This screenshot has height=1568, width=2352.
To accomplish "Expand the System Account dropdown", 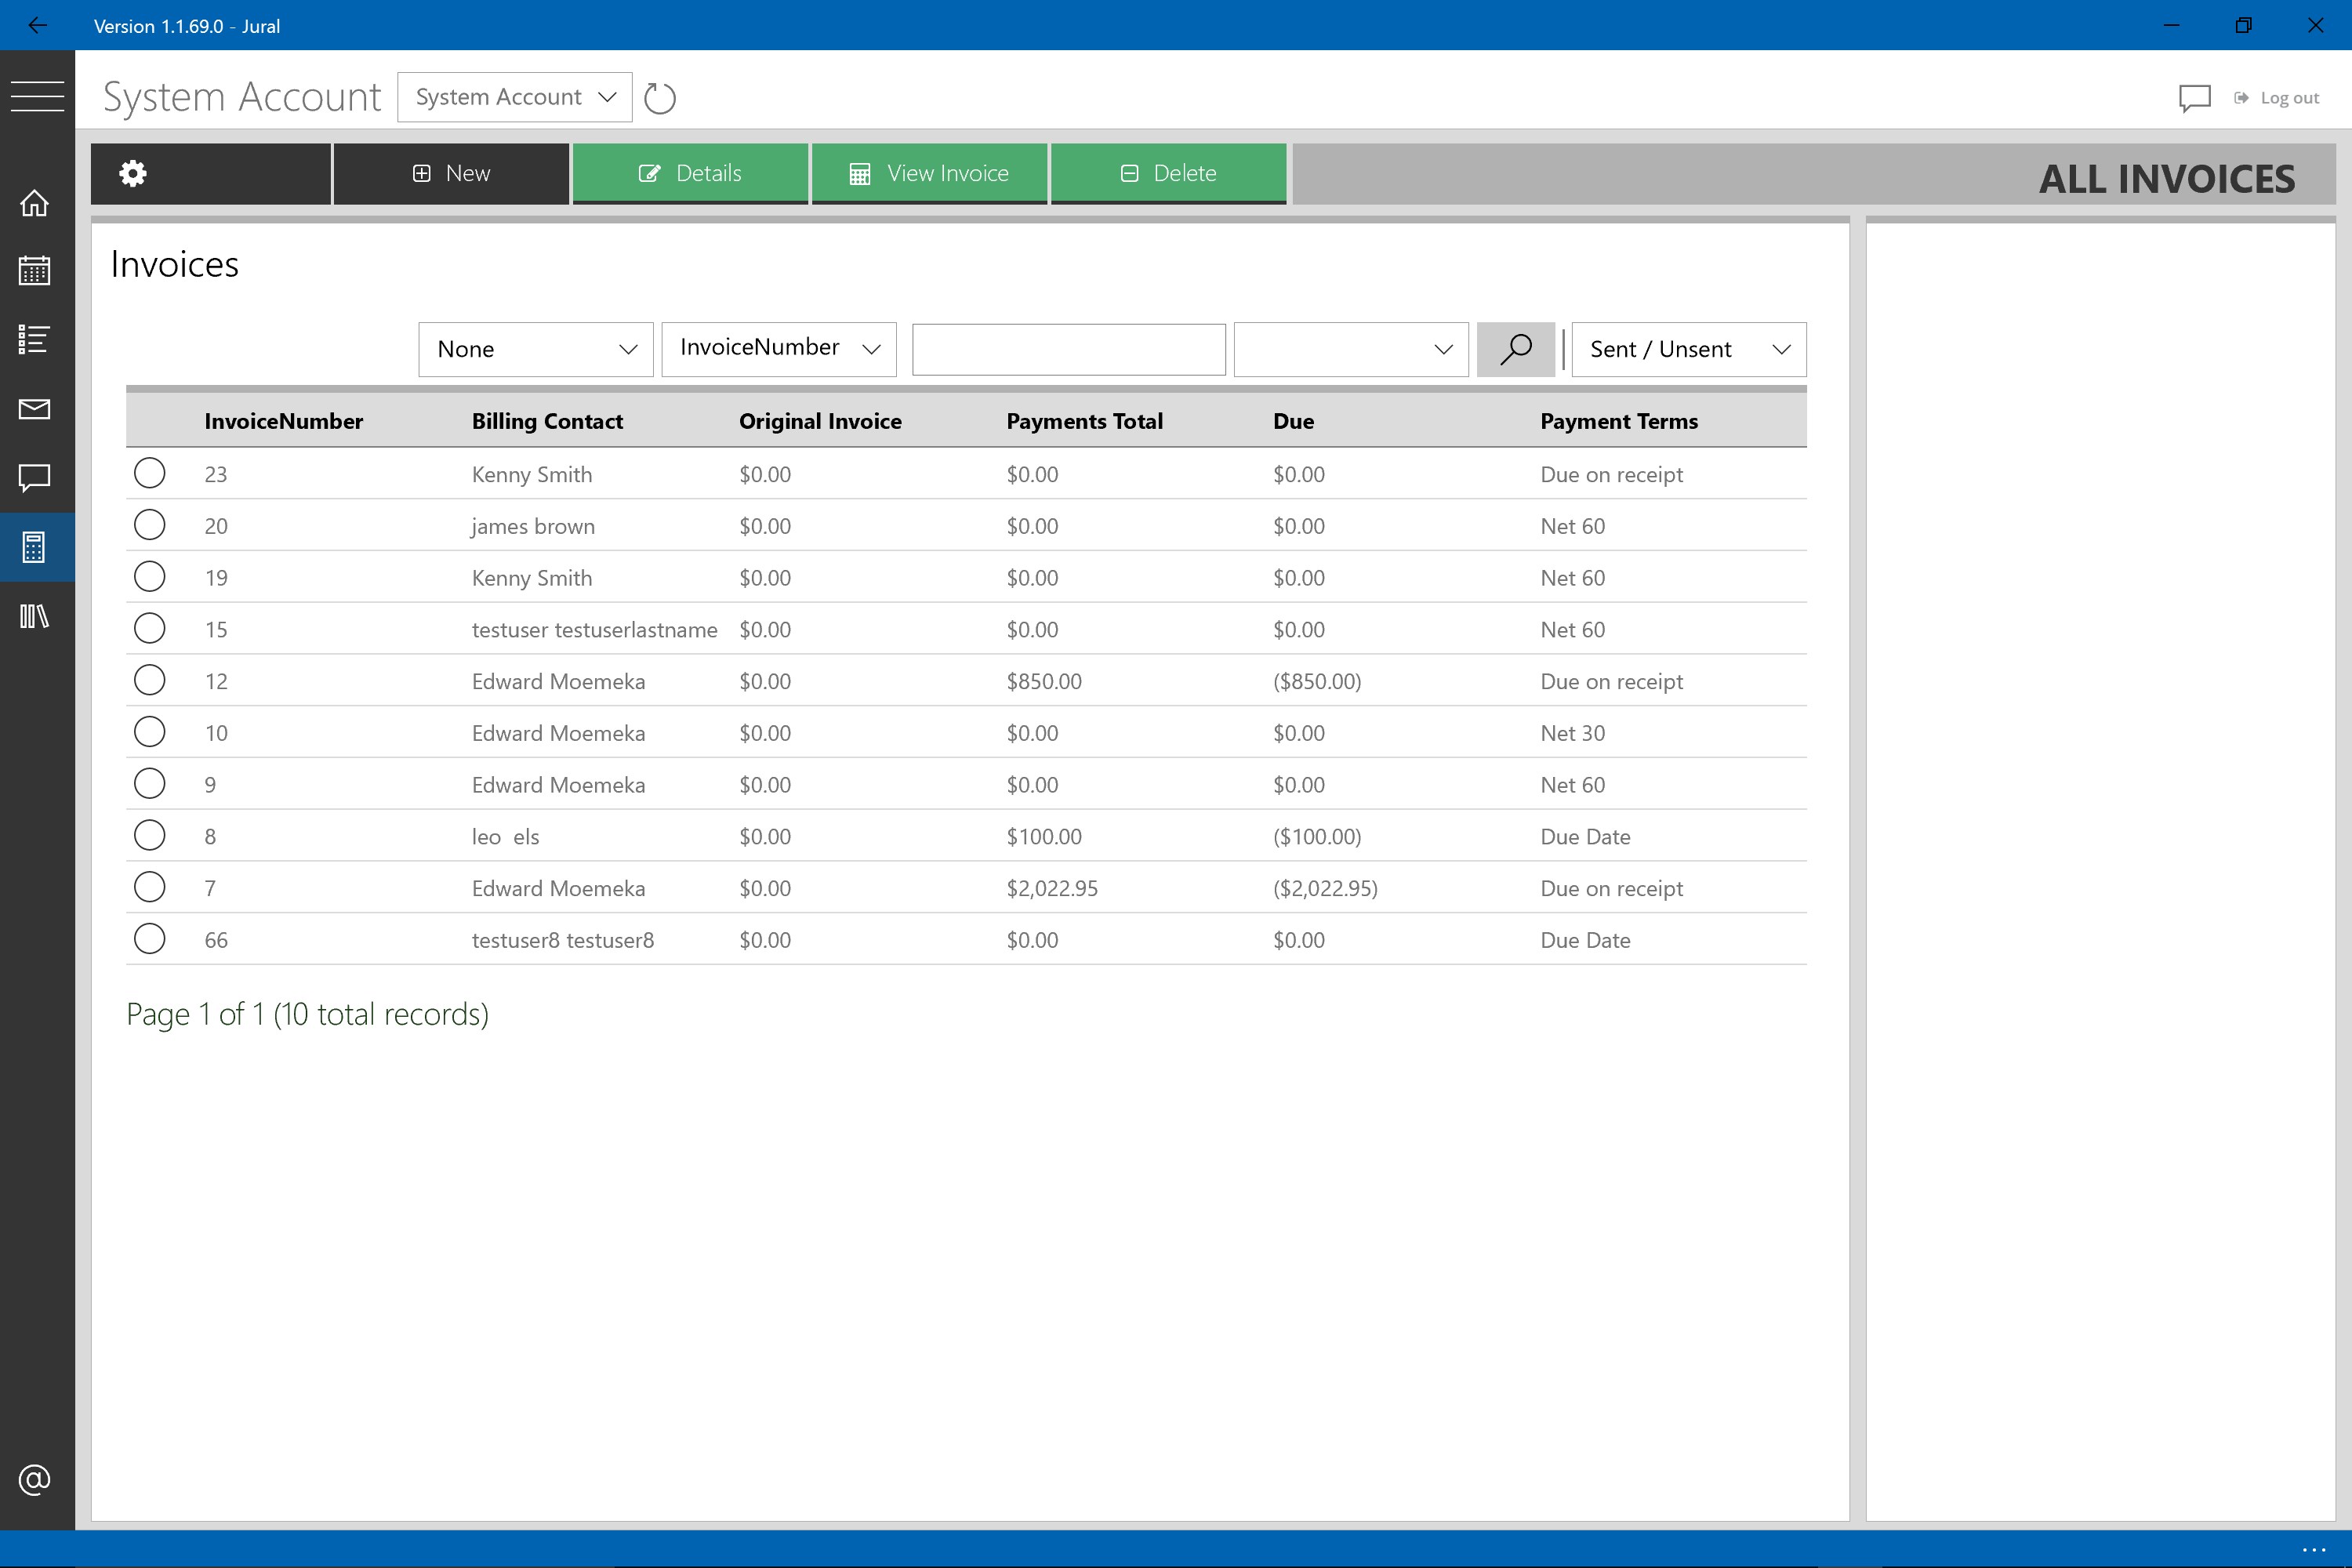I will pyautogui.click(x=514, y=97).
